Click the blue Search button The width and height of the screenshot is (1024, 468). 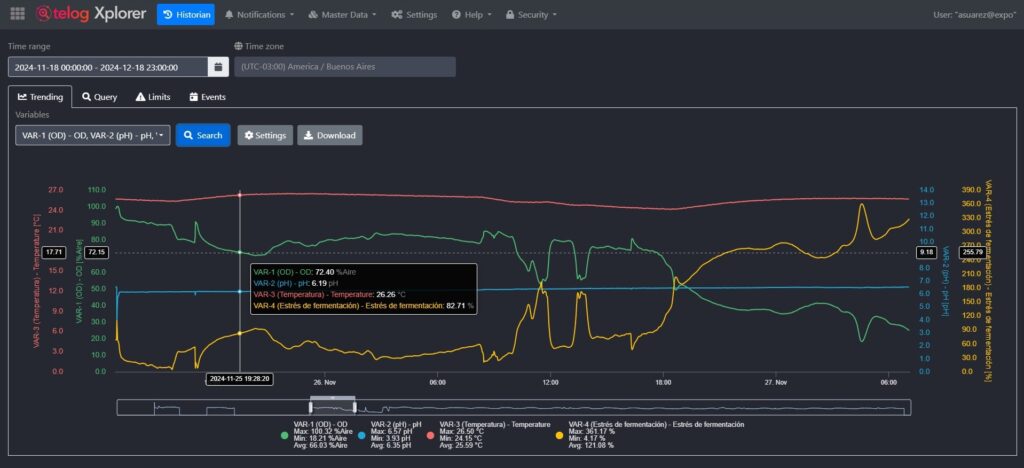click(x=203, y=135)
